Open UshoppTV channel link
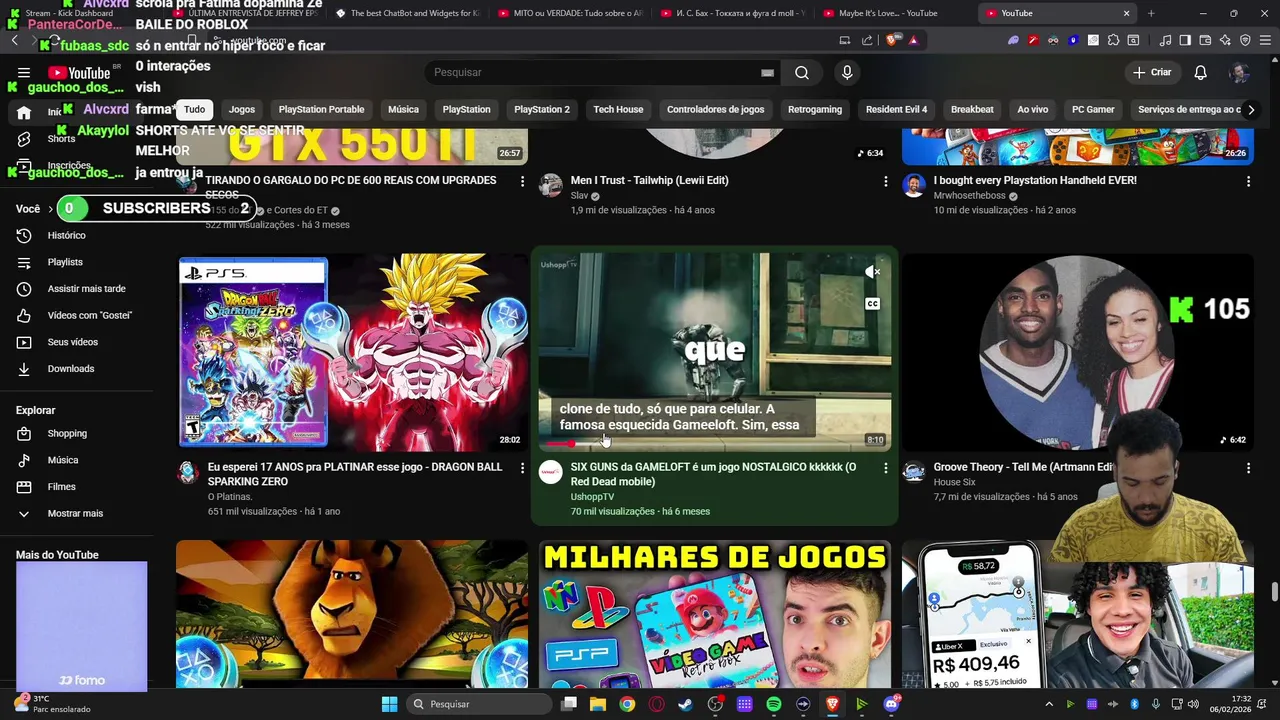 coord(592,497)
